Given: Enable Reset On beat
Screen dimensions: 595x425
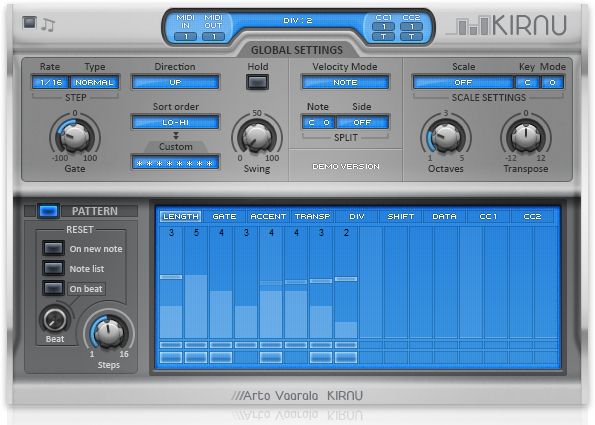Looking at the screenshot, I should tap(53, 288).
